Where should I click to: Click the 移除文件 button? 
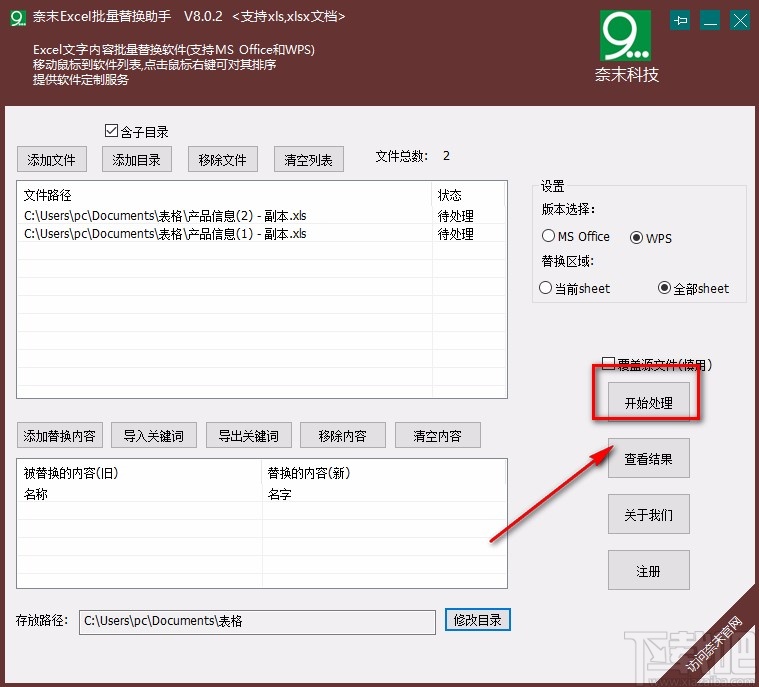tap(223, 159)
